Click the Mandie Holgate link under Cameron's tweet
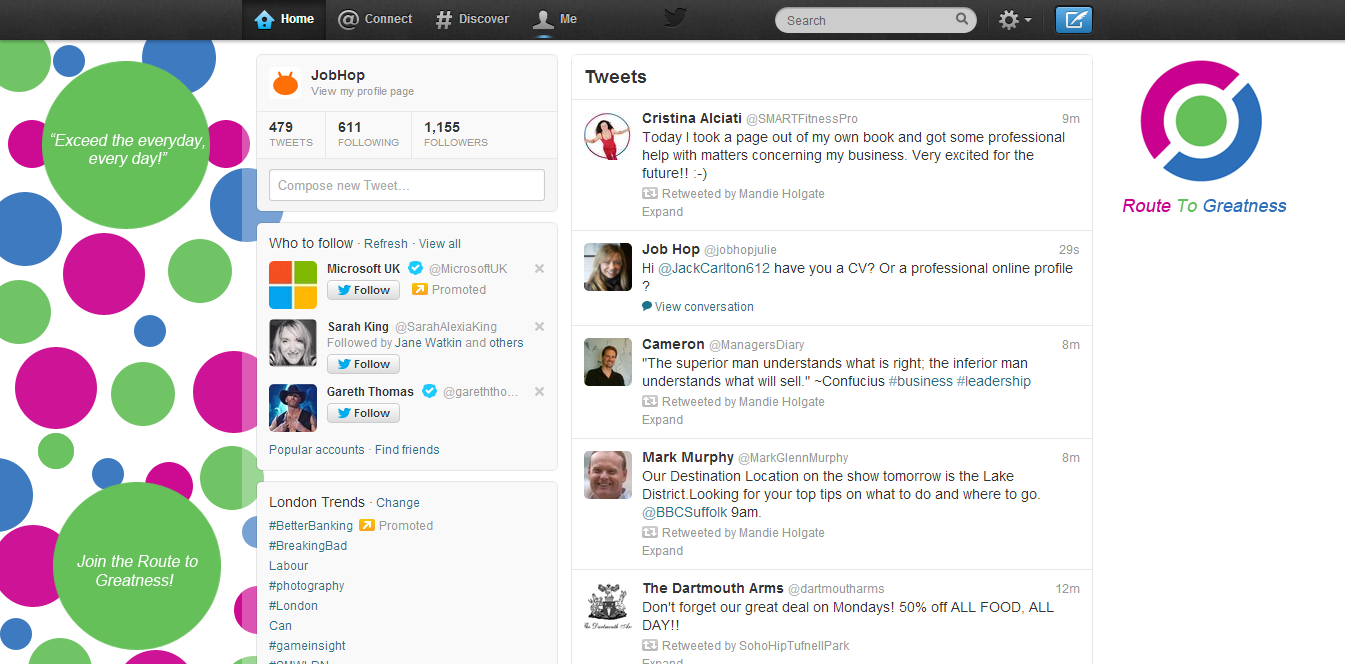This screenshot has height=664, width=1345. click(782, 402)
